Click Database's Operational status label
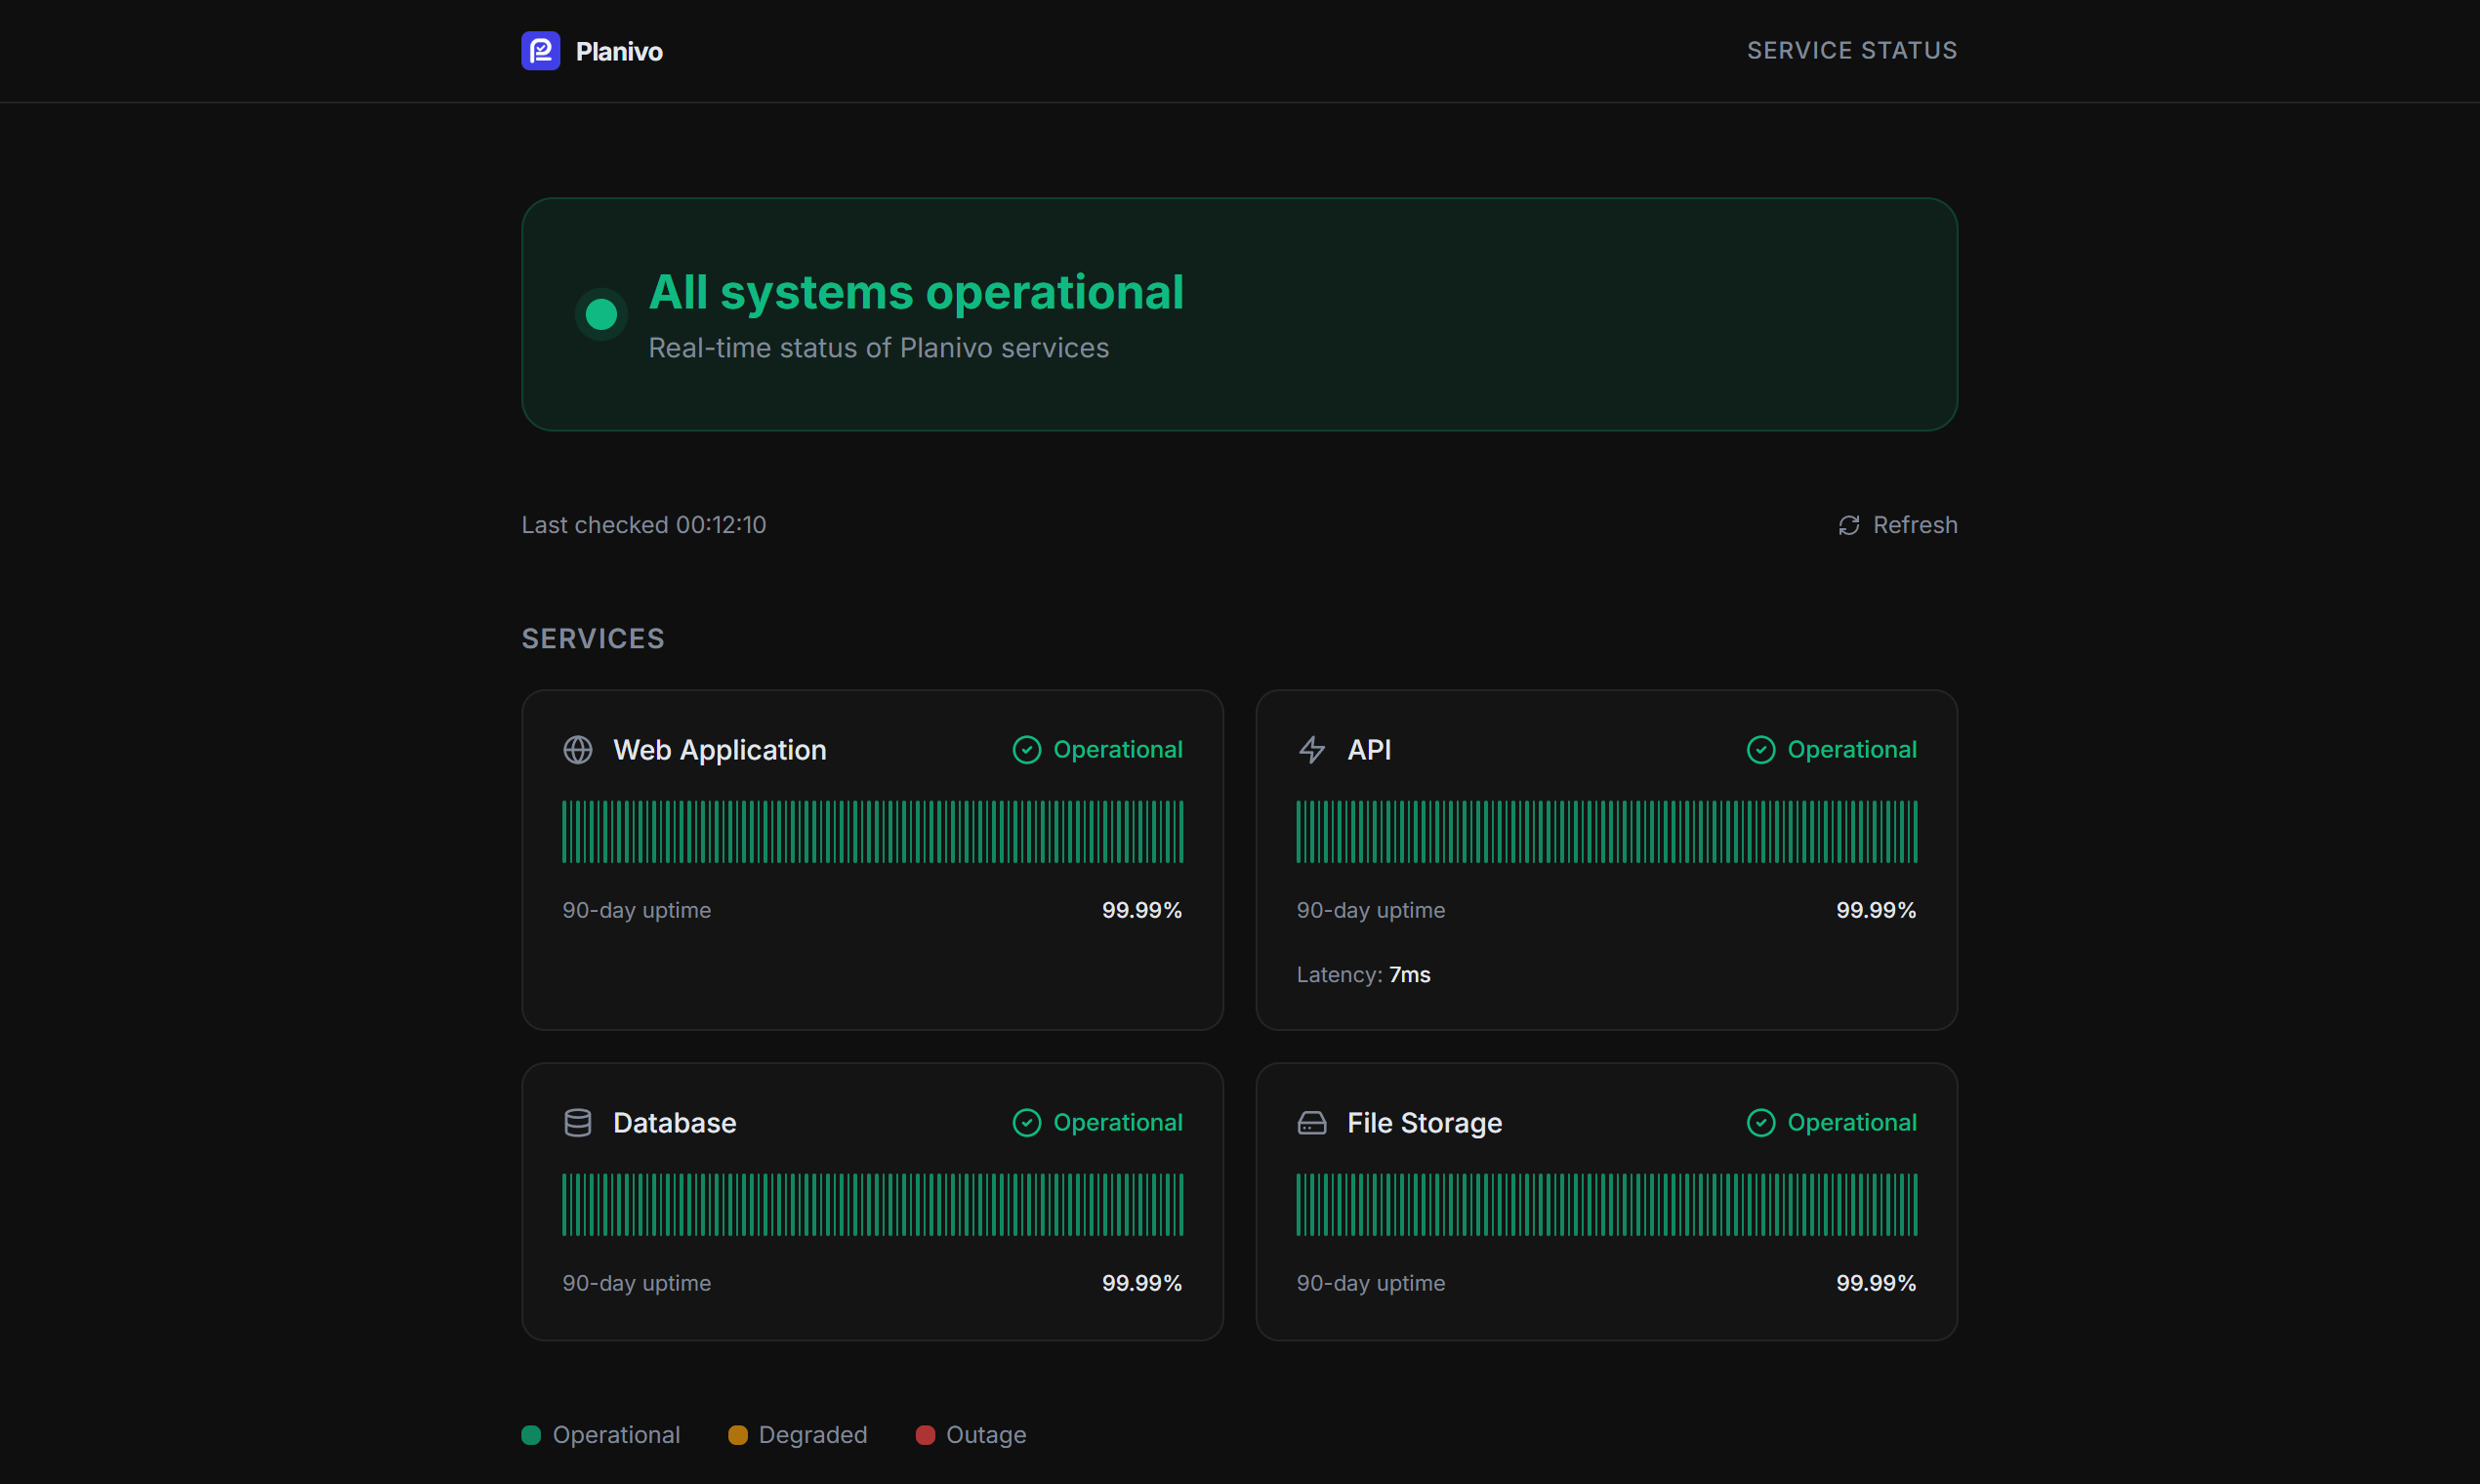 tap(1118, 1123)
